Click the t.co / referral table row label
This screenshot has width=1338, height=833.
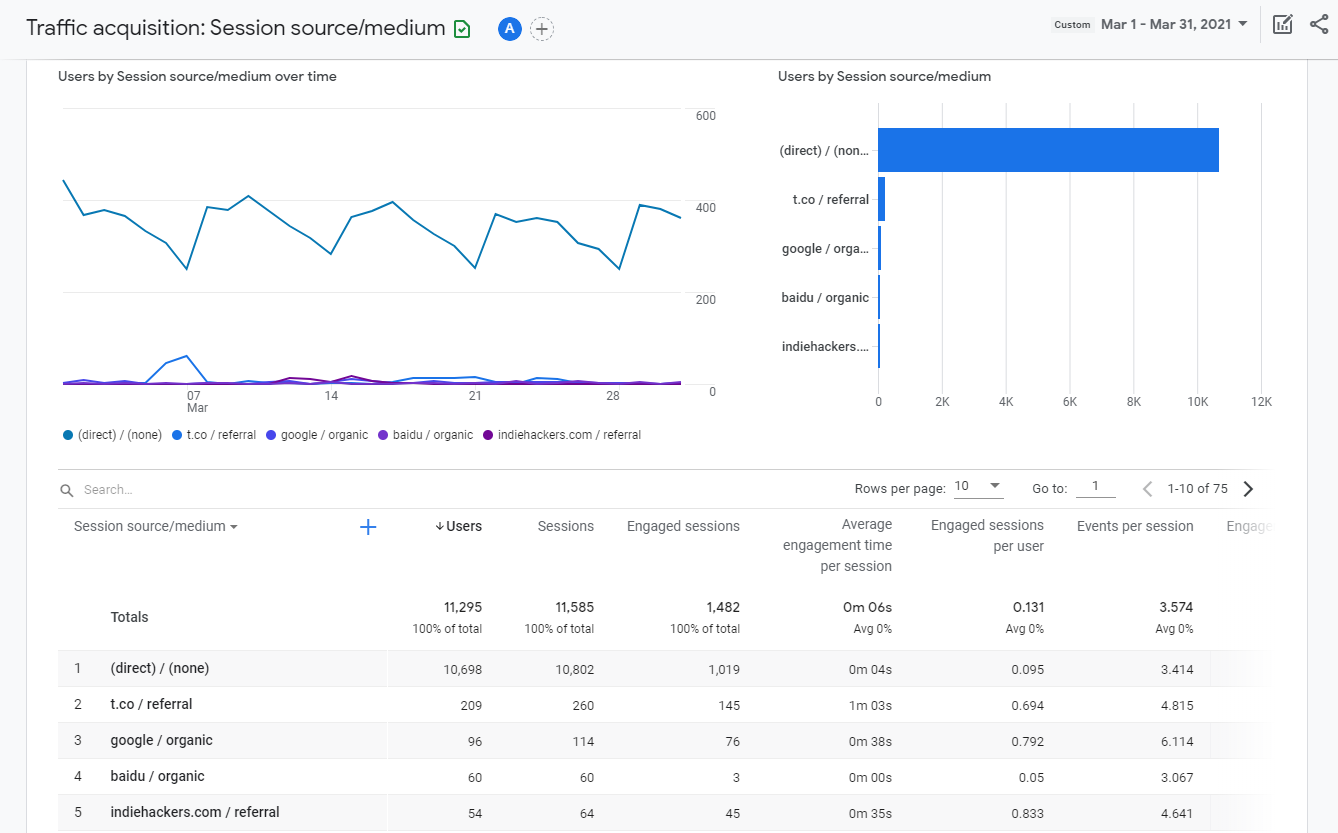pyautogui.click(x=151, y=704)
